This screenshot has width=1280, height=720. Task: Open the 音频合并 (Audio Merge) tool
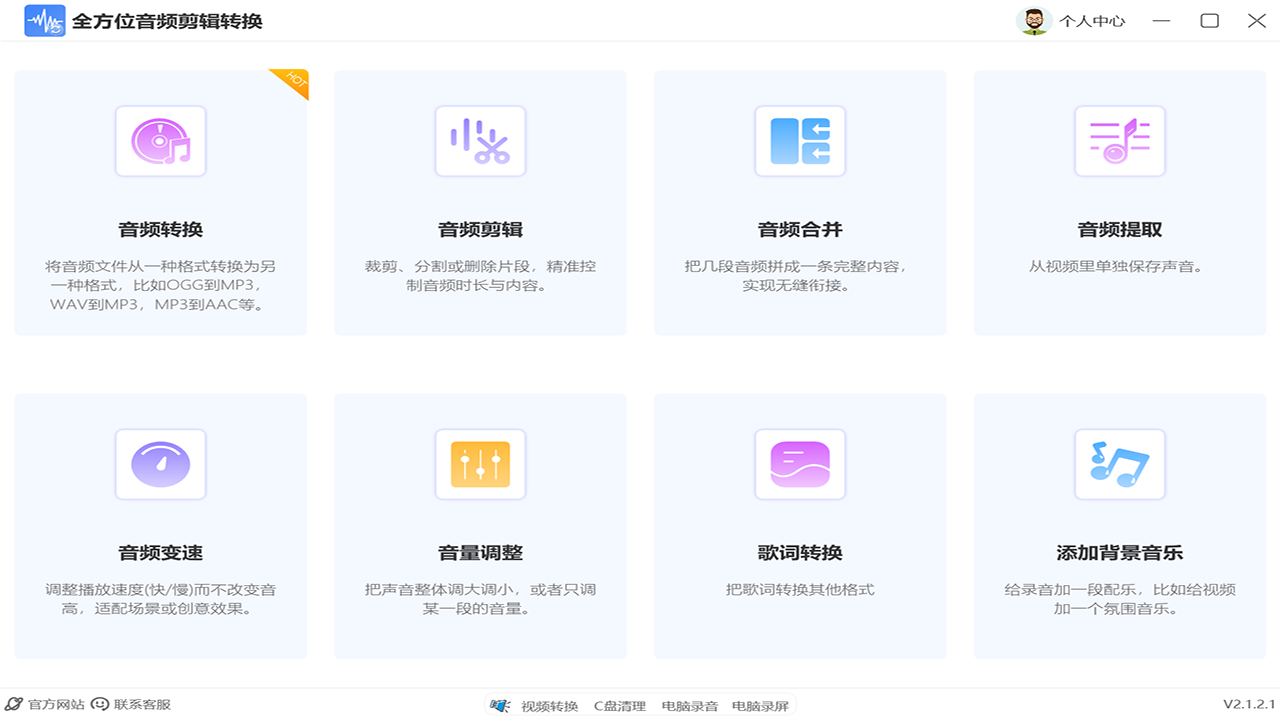800,202
